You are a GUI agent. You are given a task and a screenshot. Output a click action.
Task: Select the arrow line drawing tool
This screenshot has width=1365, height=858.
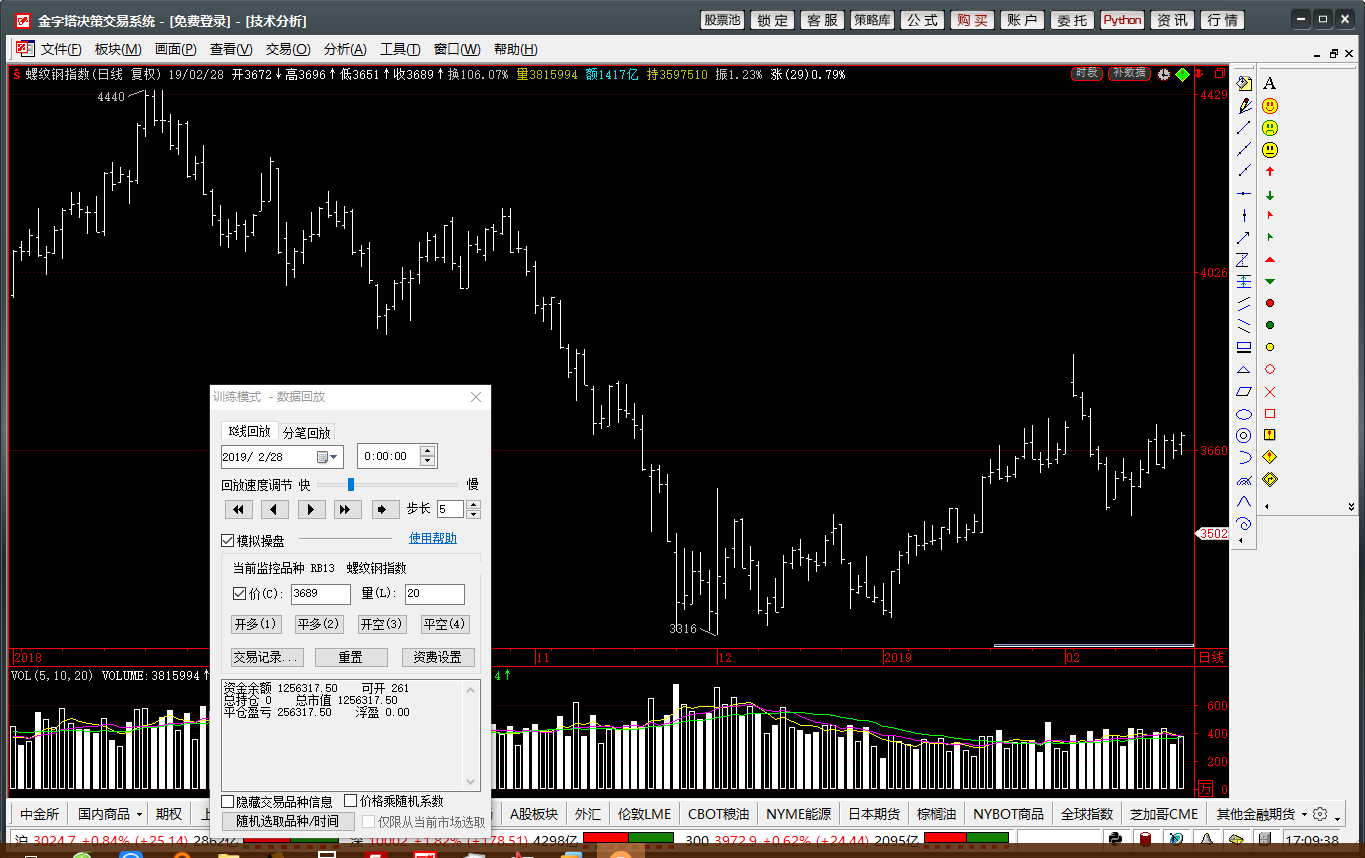(x=1244, y=237)
